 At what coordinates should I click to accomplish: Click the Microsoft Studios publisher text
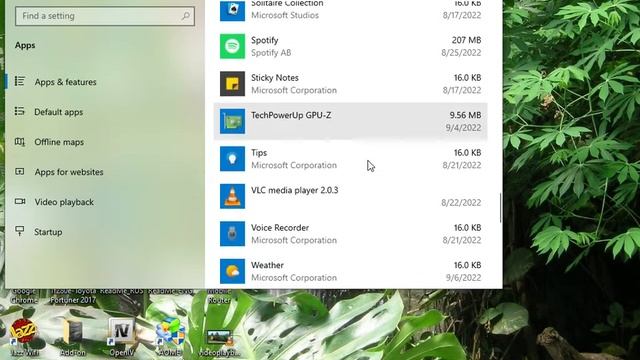pos(285,16)
